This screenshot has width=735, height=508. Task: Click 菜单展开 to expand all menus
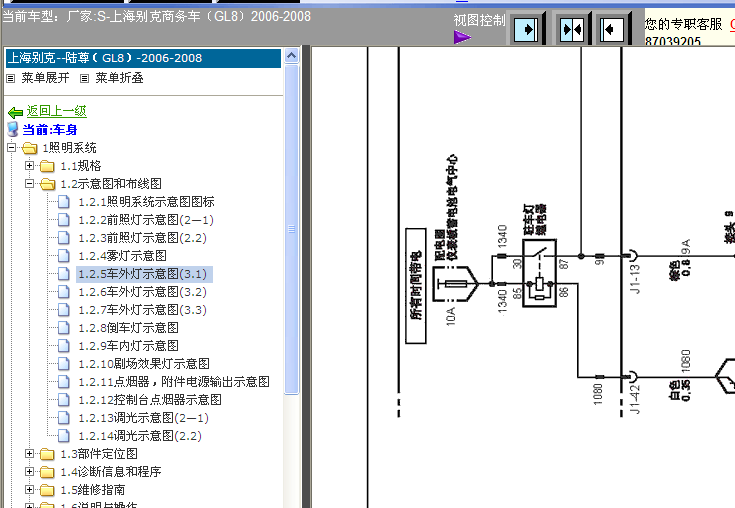click(45, 78)
